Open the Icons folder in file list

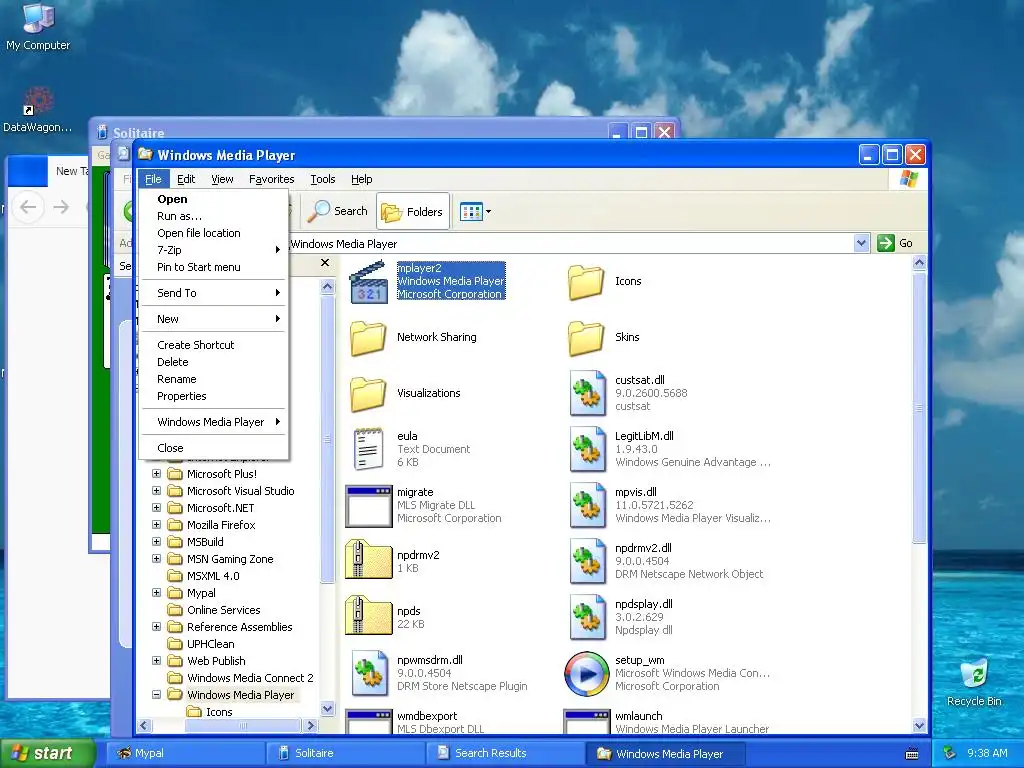tap(586, 281)
